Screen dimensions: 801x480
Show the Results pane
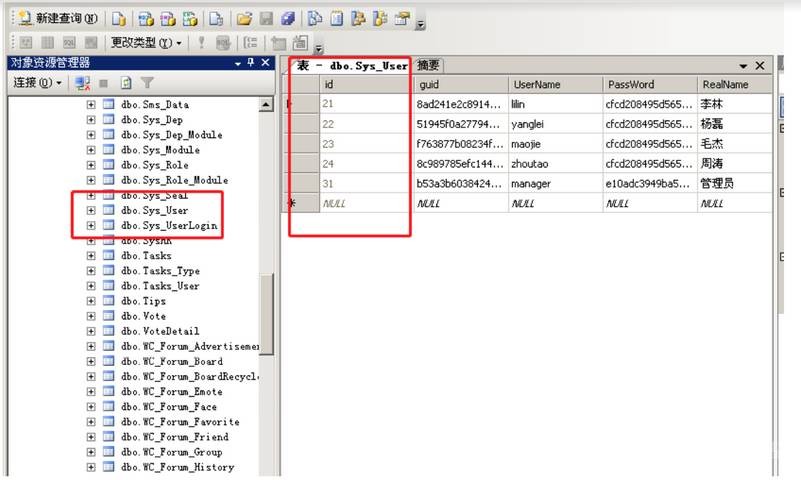click(x=91, y=43)
